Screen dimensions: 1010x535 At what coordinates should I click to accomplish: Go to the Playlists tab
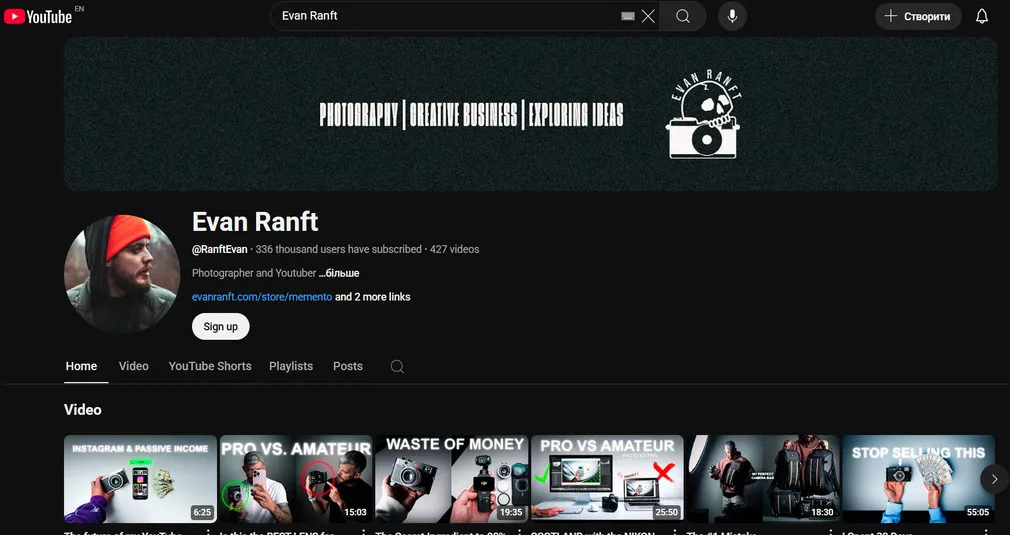(x=291, y=366)
